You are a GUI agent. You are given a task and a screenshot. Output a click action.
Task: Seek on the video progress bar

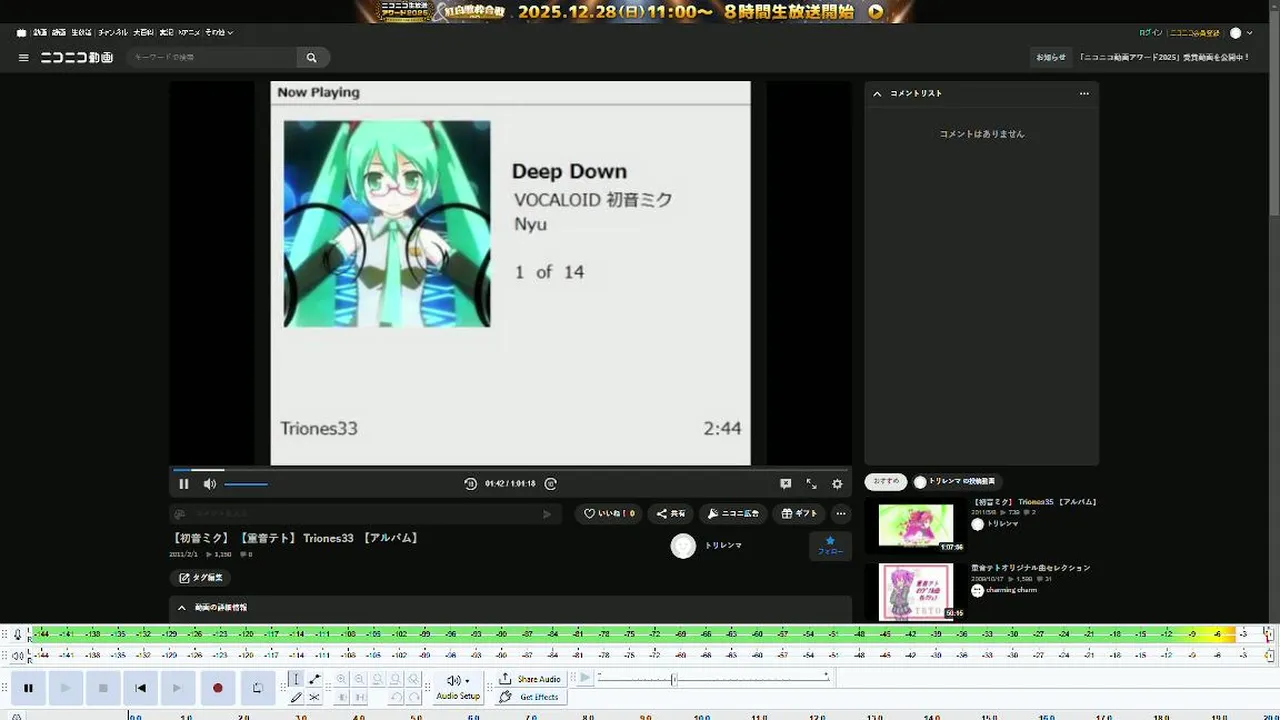point(510,469)
